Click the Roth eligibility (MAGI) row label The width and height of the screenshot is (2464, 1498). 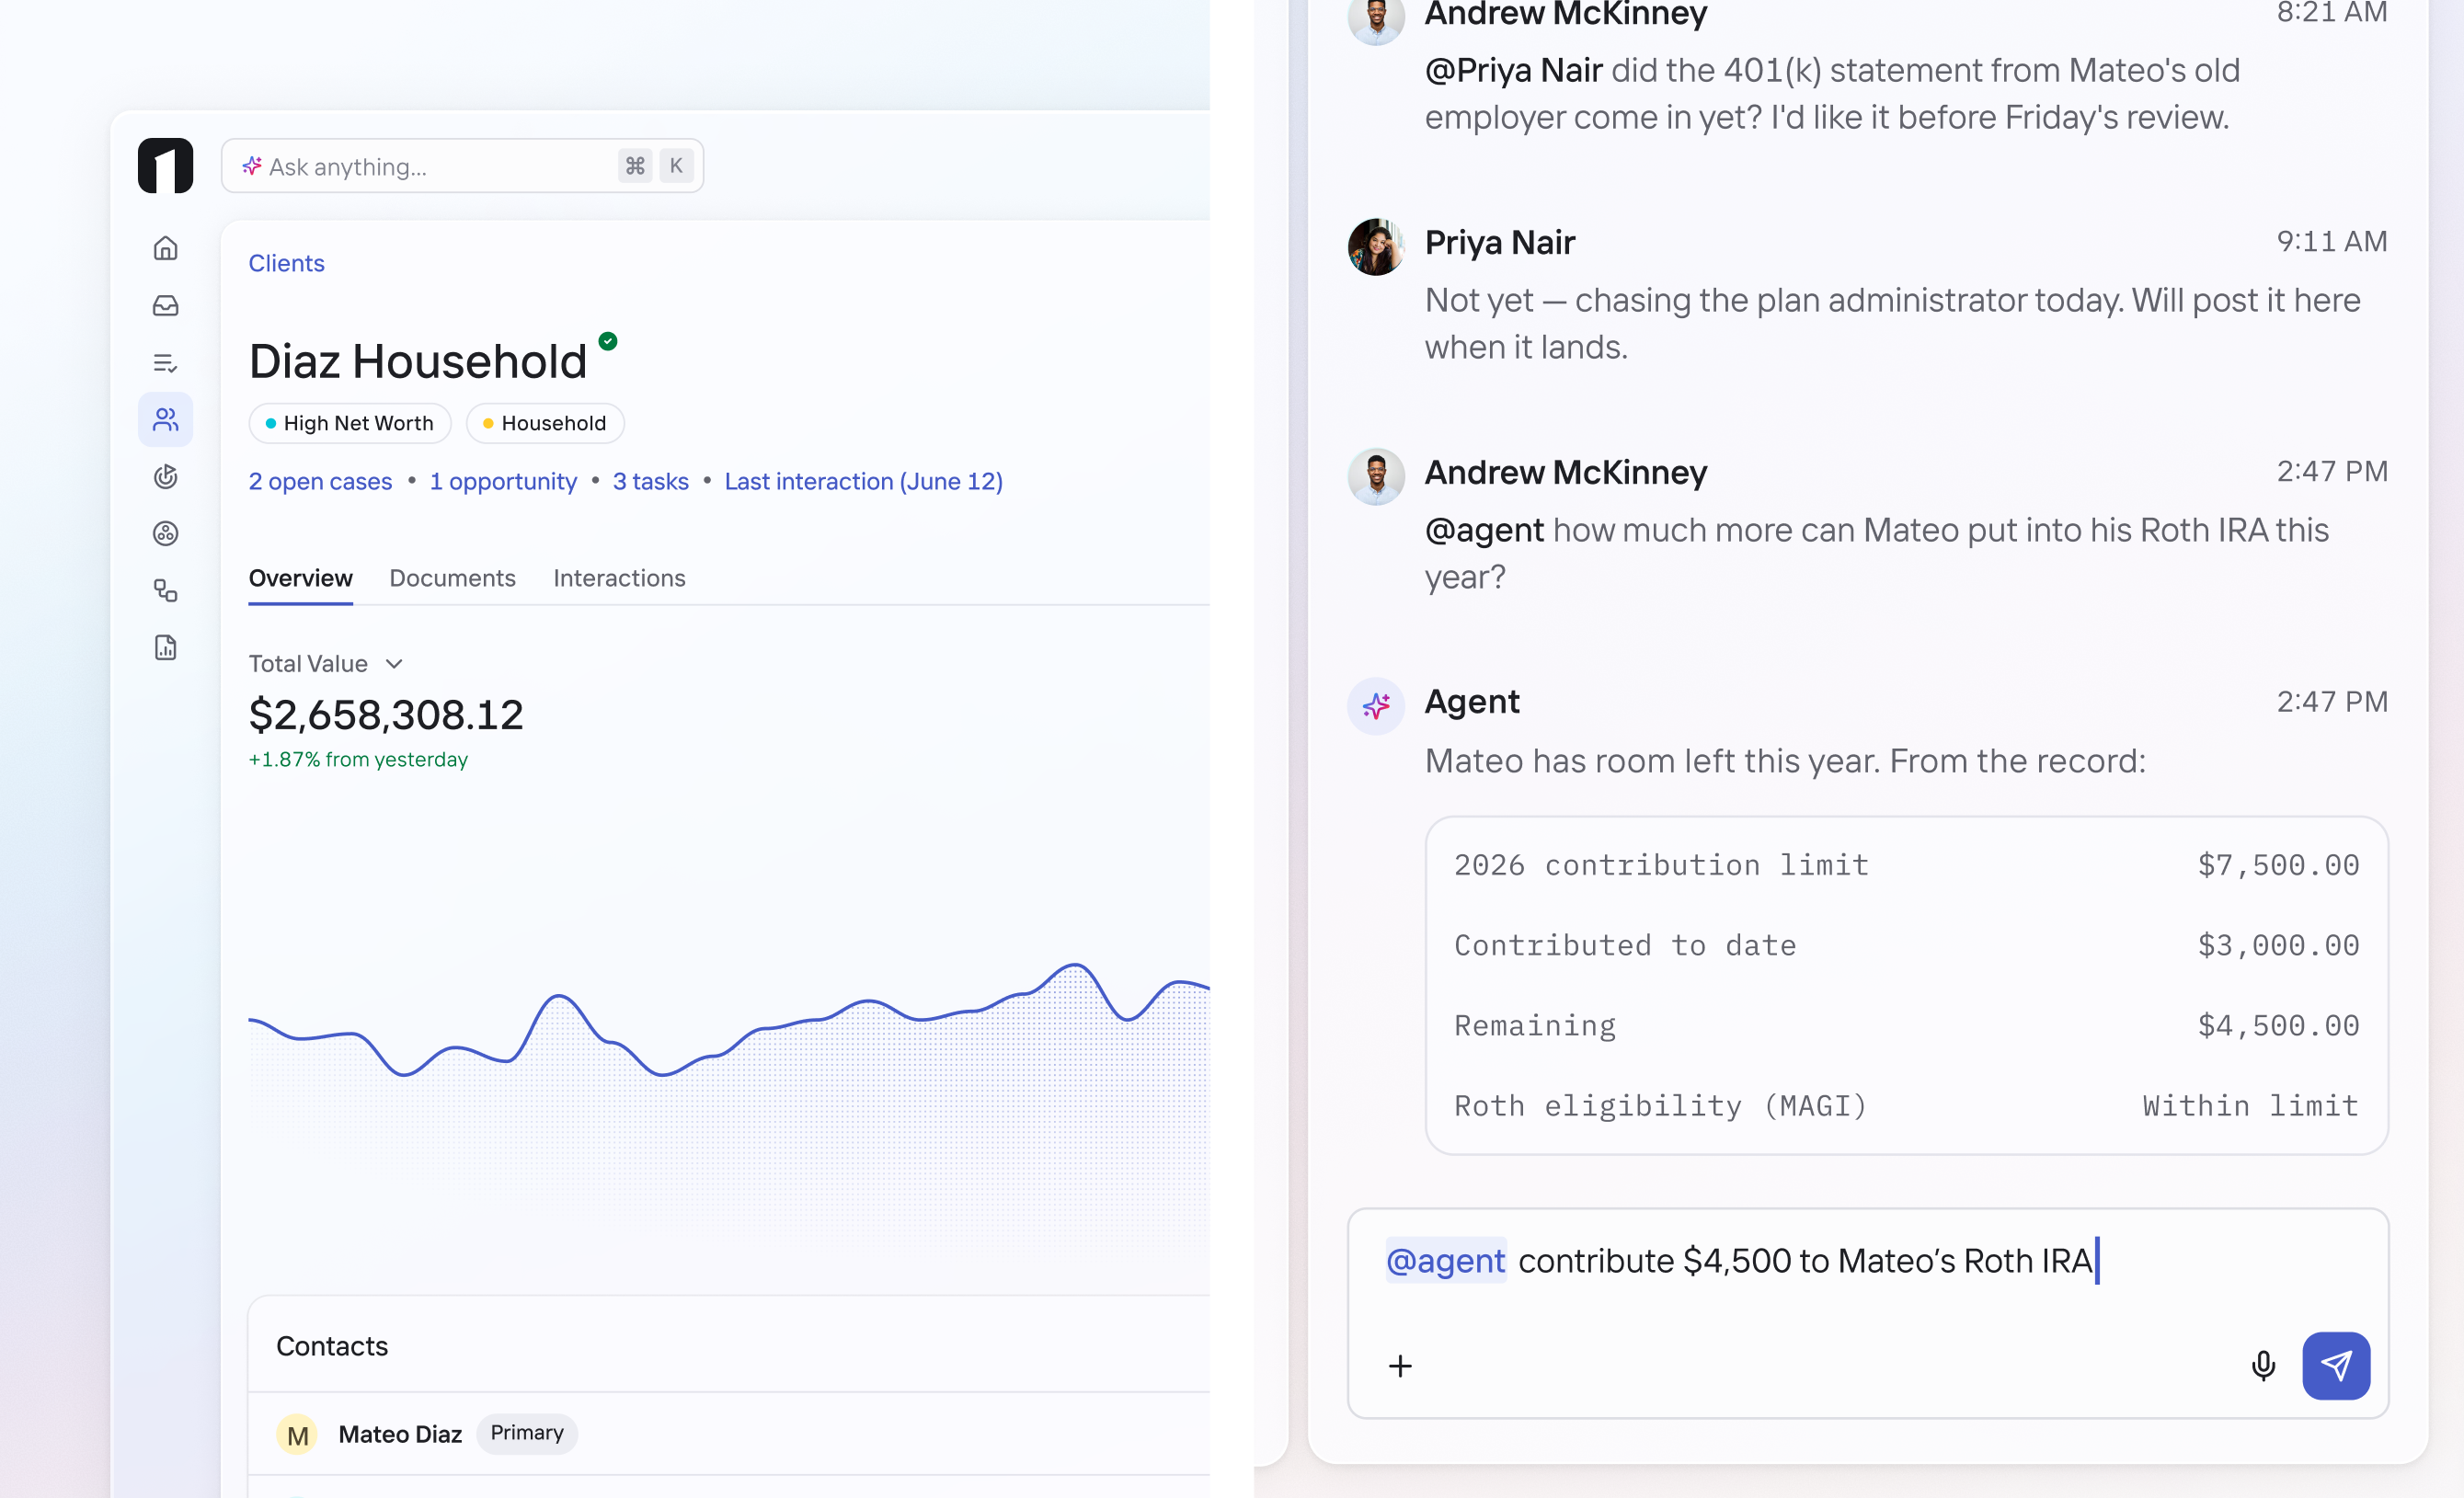pyautogui.click(x=1660, y=1106)
